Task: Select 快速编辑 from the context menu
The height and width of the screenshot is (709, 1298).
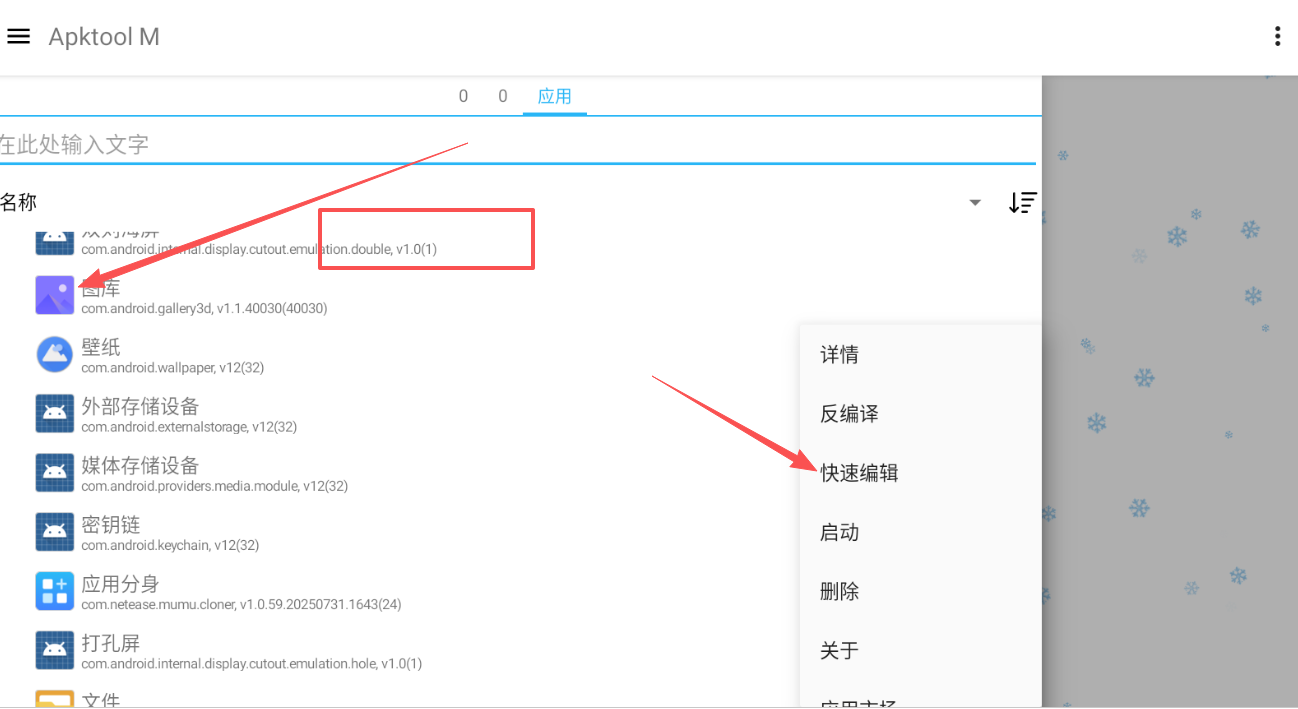Action: [x=859, y=473]
